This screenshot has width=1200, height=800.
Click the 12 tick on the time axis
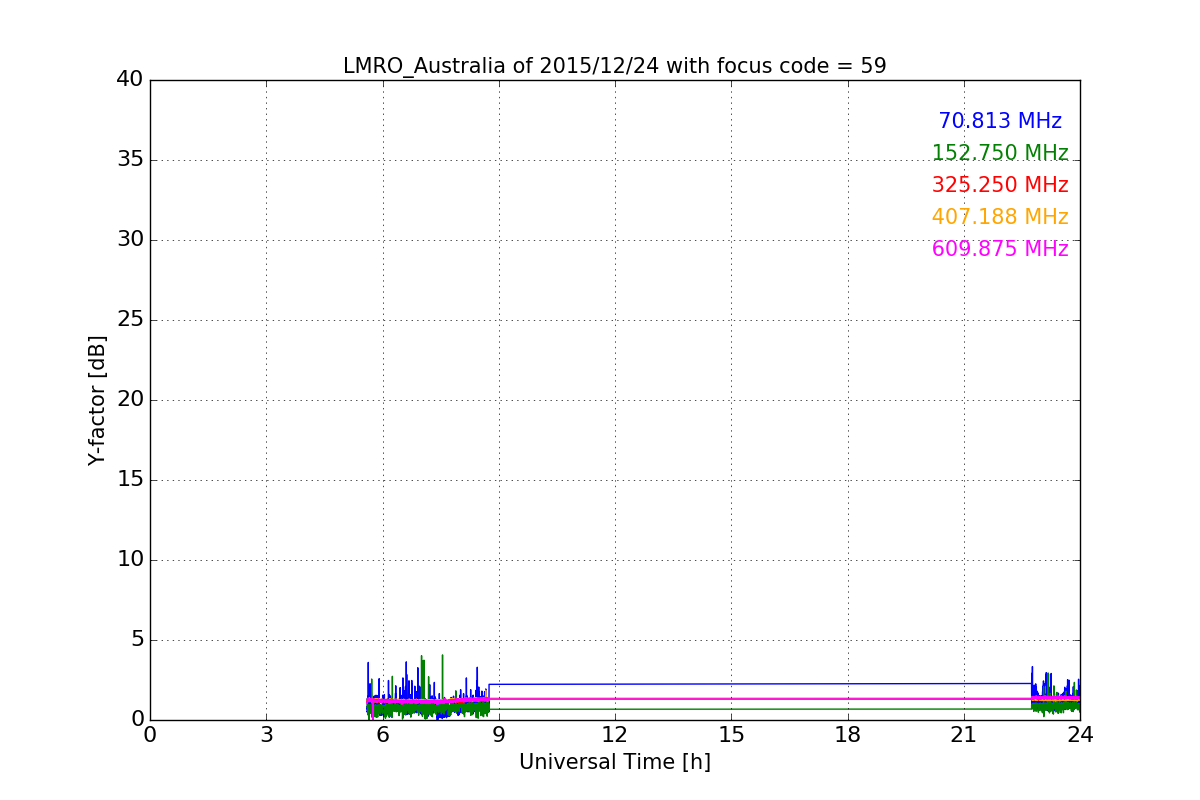pyautogui.click(x=615, y=735)
